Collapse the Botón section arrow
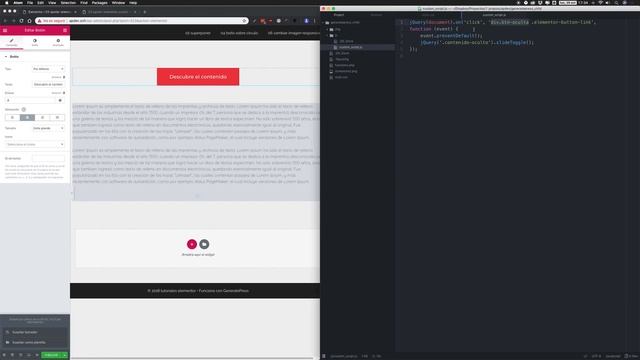This screenshot has width=640, height=360. 6,57
